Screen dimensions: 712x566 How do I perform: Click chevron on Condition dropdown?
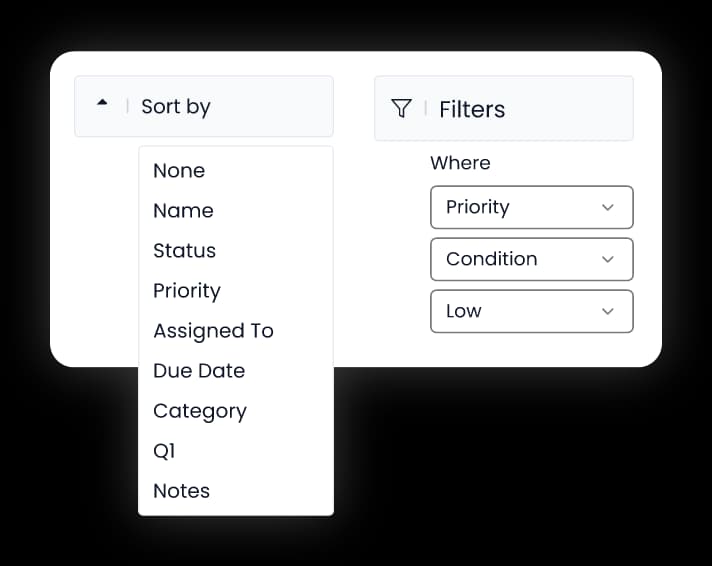(x=608, y=259)
